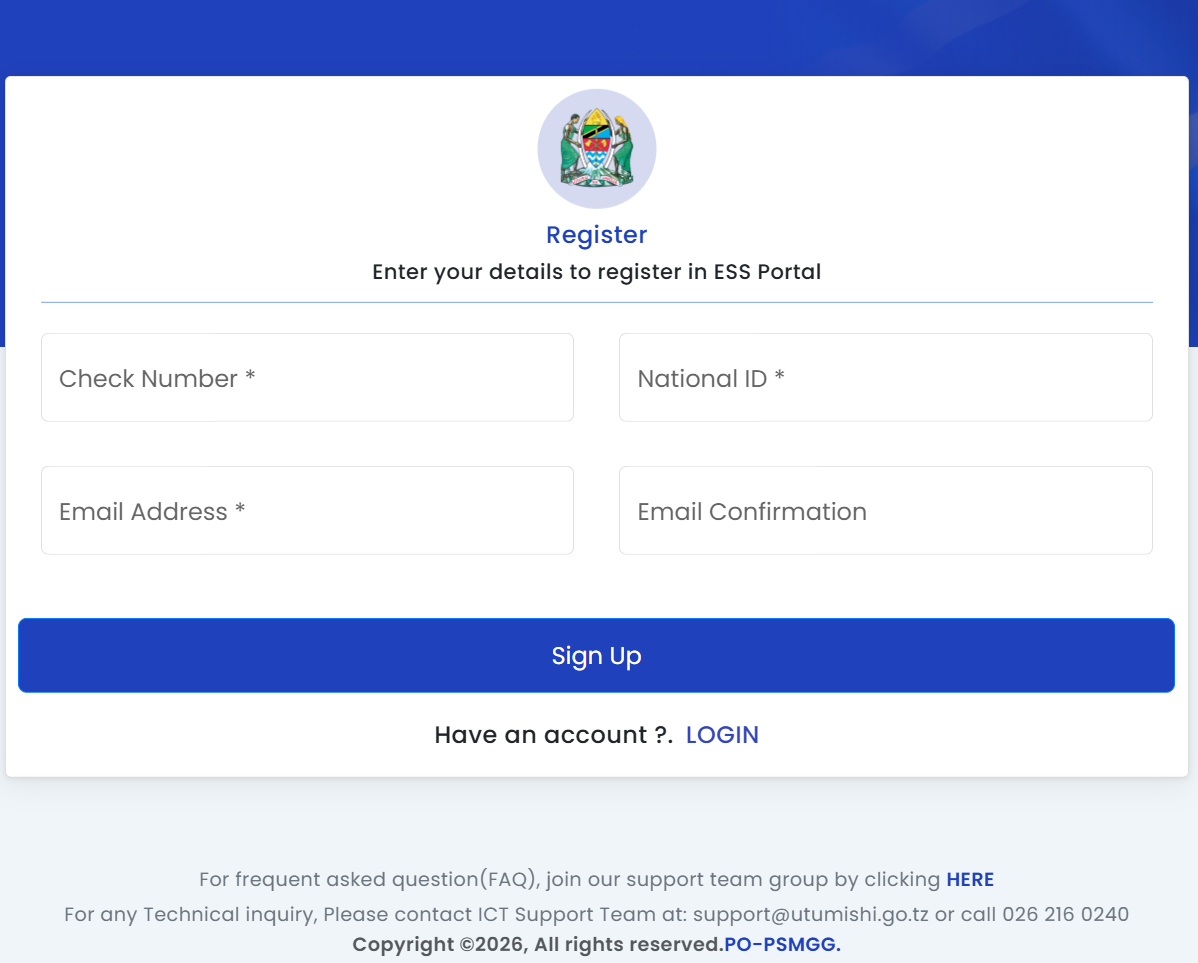Click the 026 216 0240 phone number
The width and height of the screenshot is (1198, 963).
pyautogui.click(x=1065, y=915)
